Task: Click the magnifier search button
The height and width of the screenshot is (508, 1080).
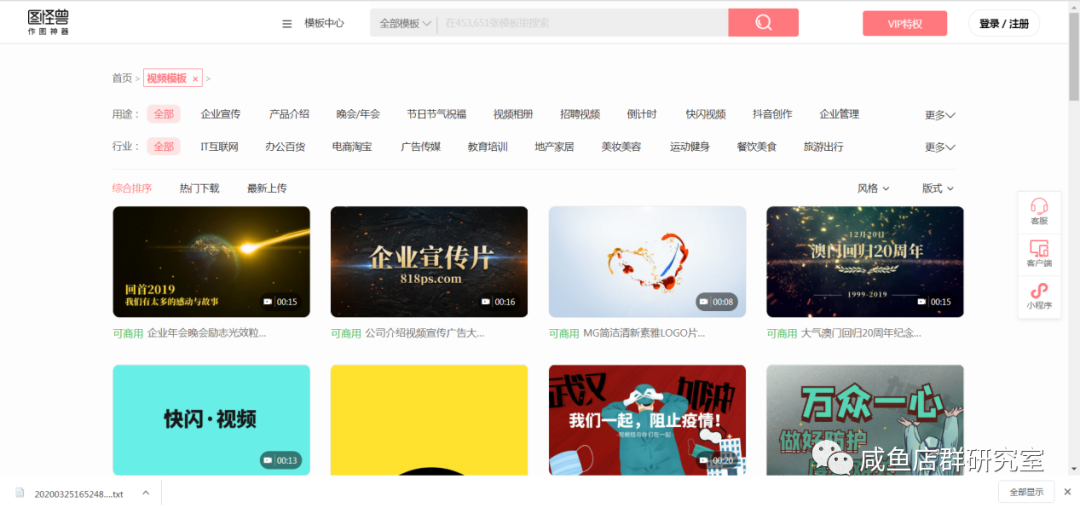Action: [x=763, y=23]
